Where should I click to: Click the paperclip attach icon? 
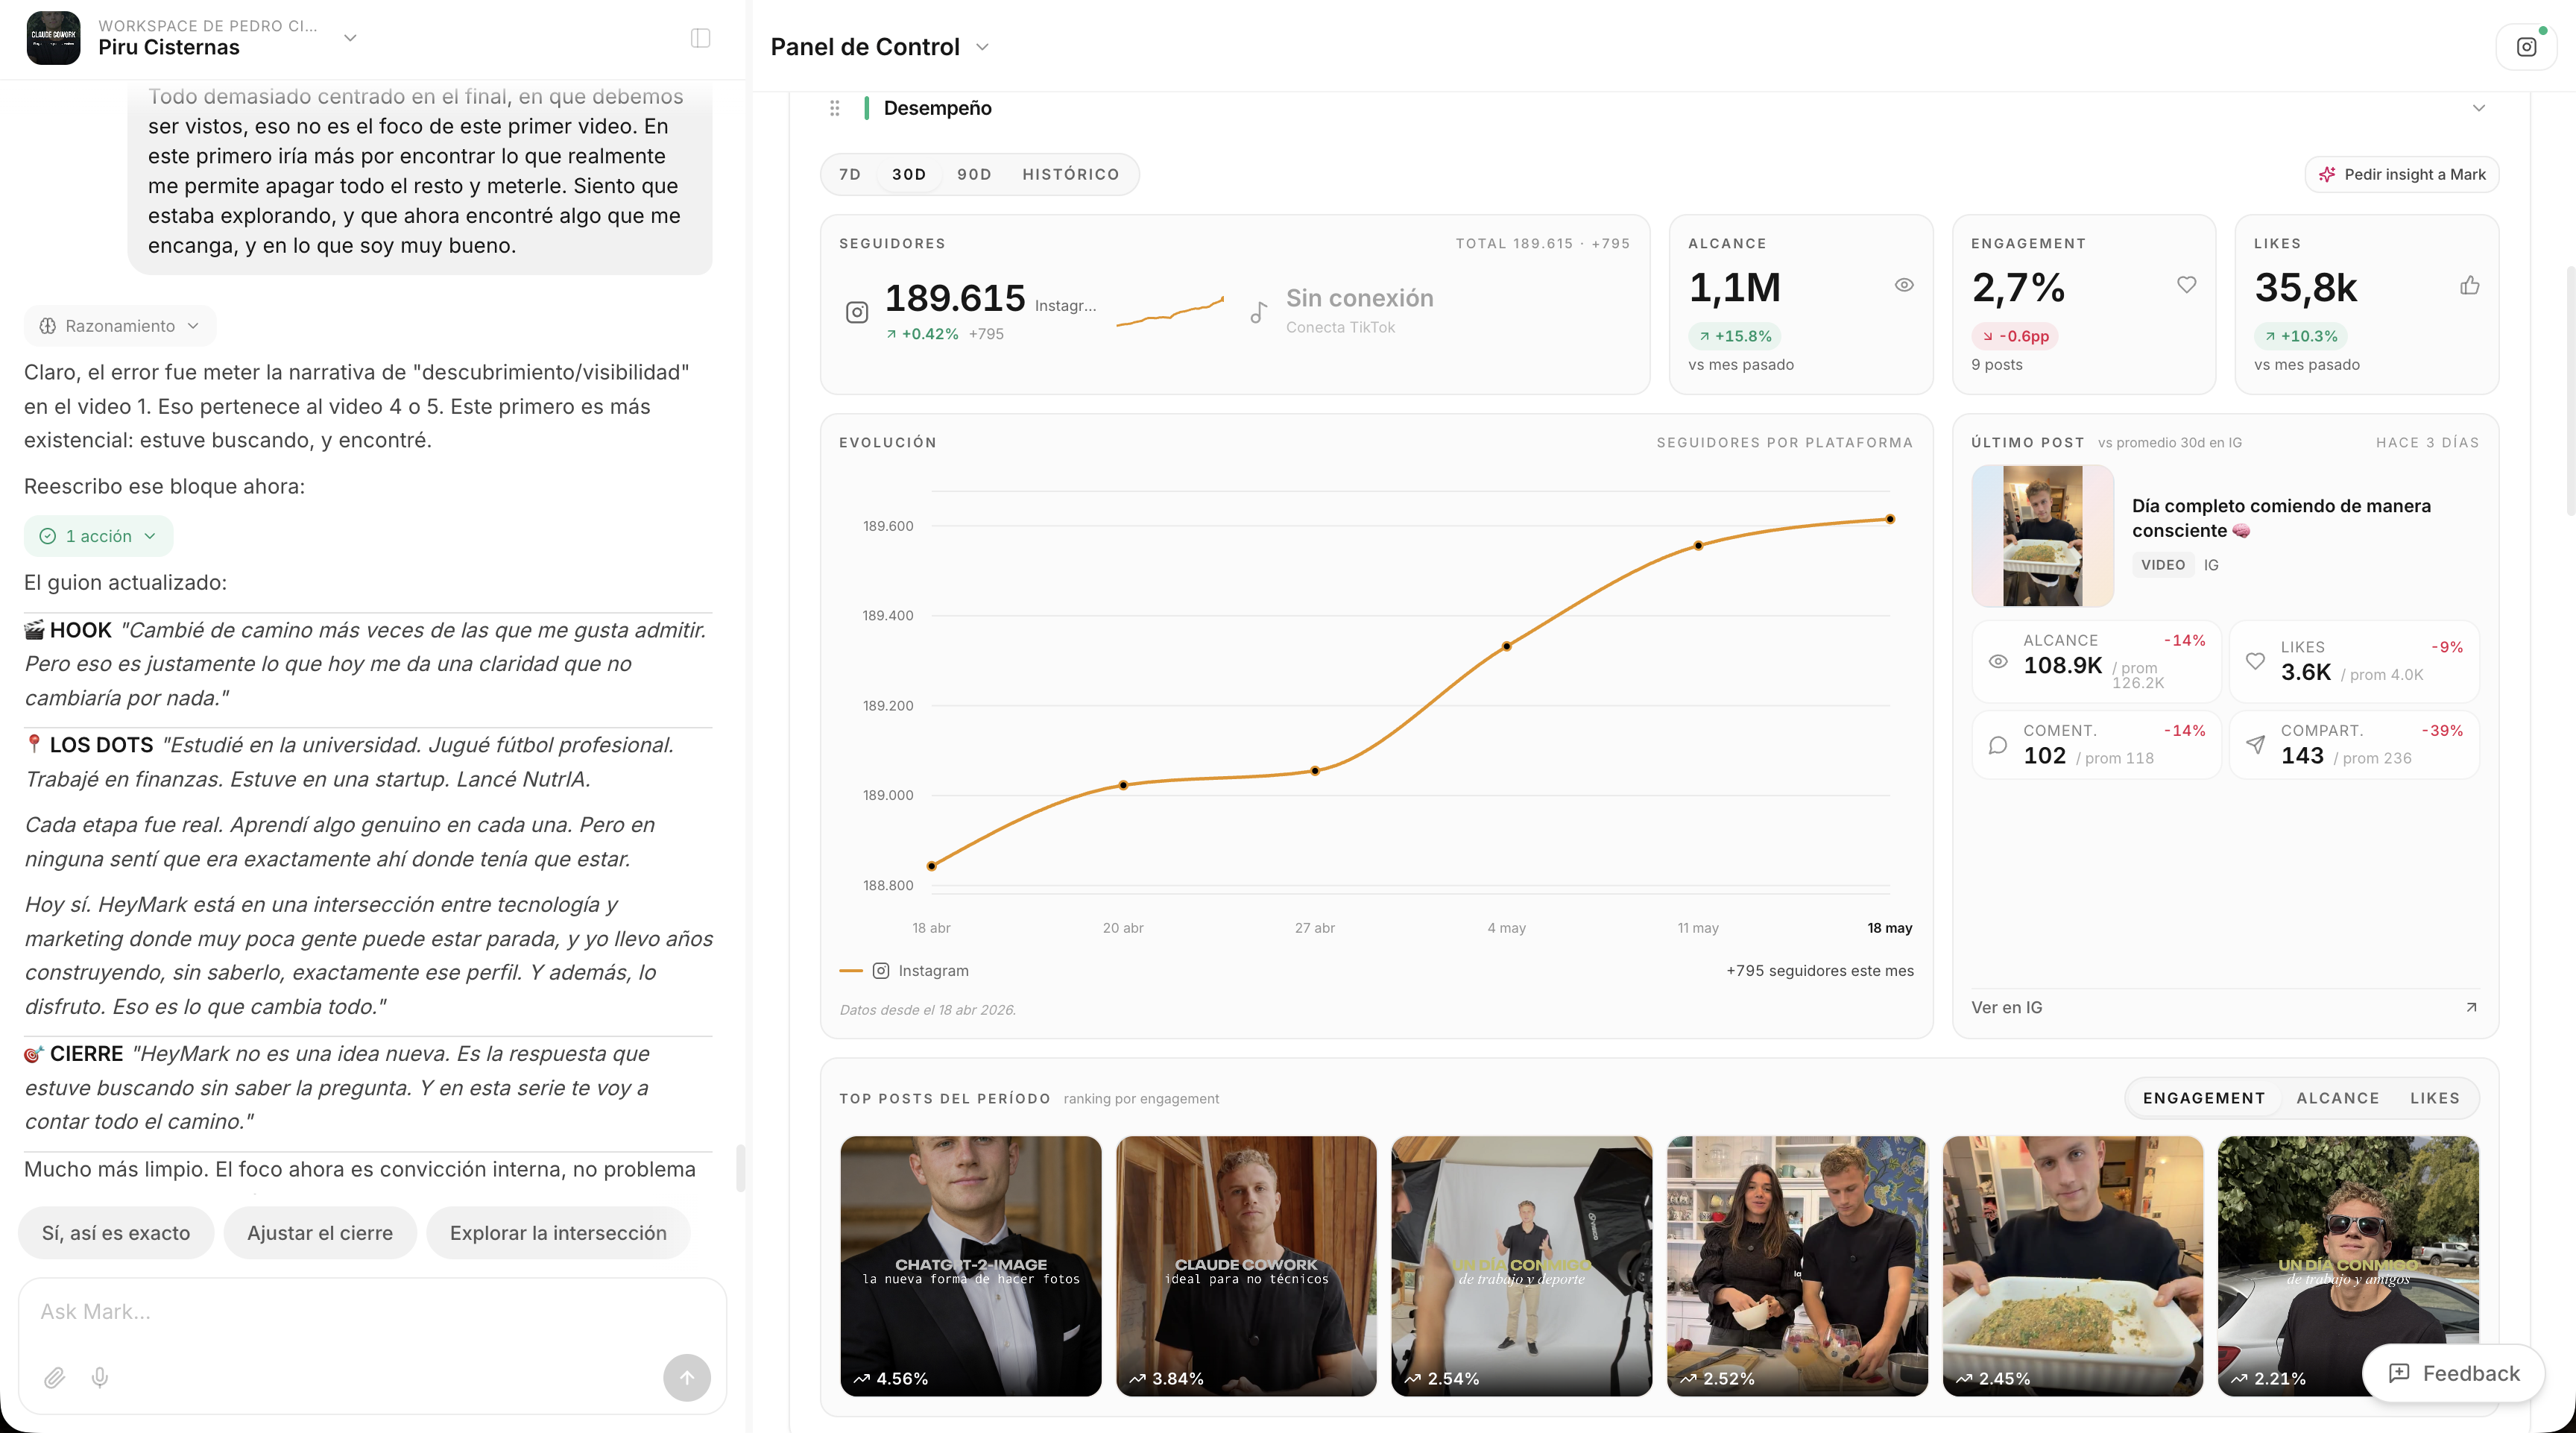point(54,1378)
